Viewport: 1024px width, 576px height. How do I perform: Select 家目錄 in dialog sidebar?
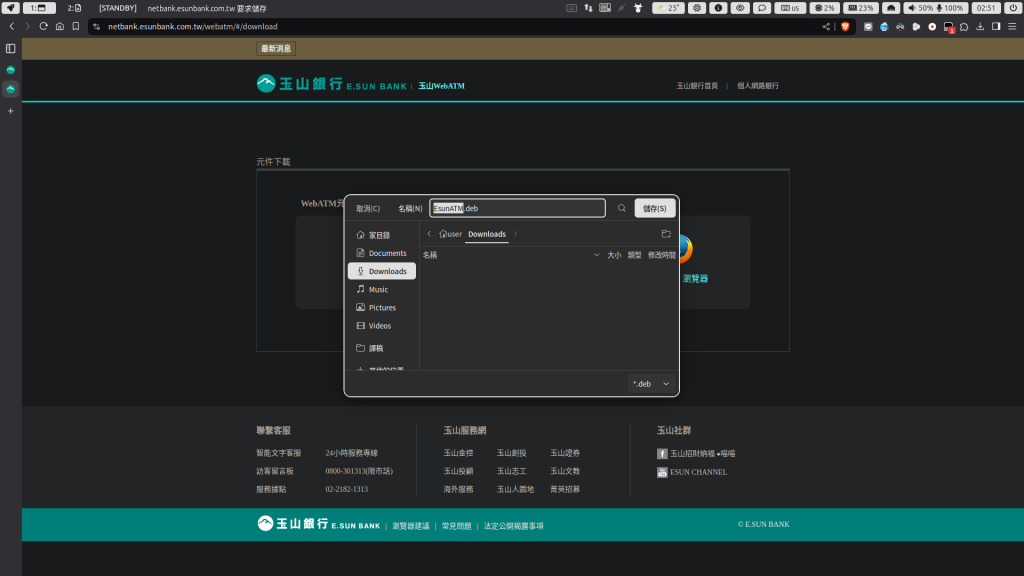(381, 235)
